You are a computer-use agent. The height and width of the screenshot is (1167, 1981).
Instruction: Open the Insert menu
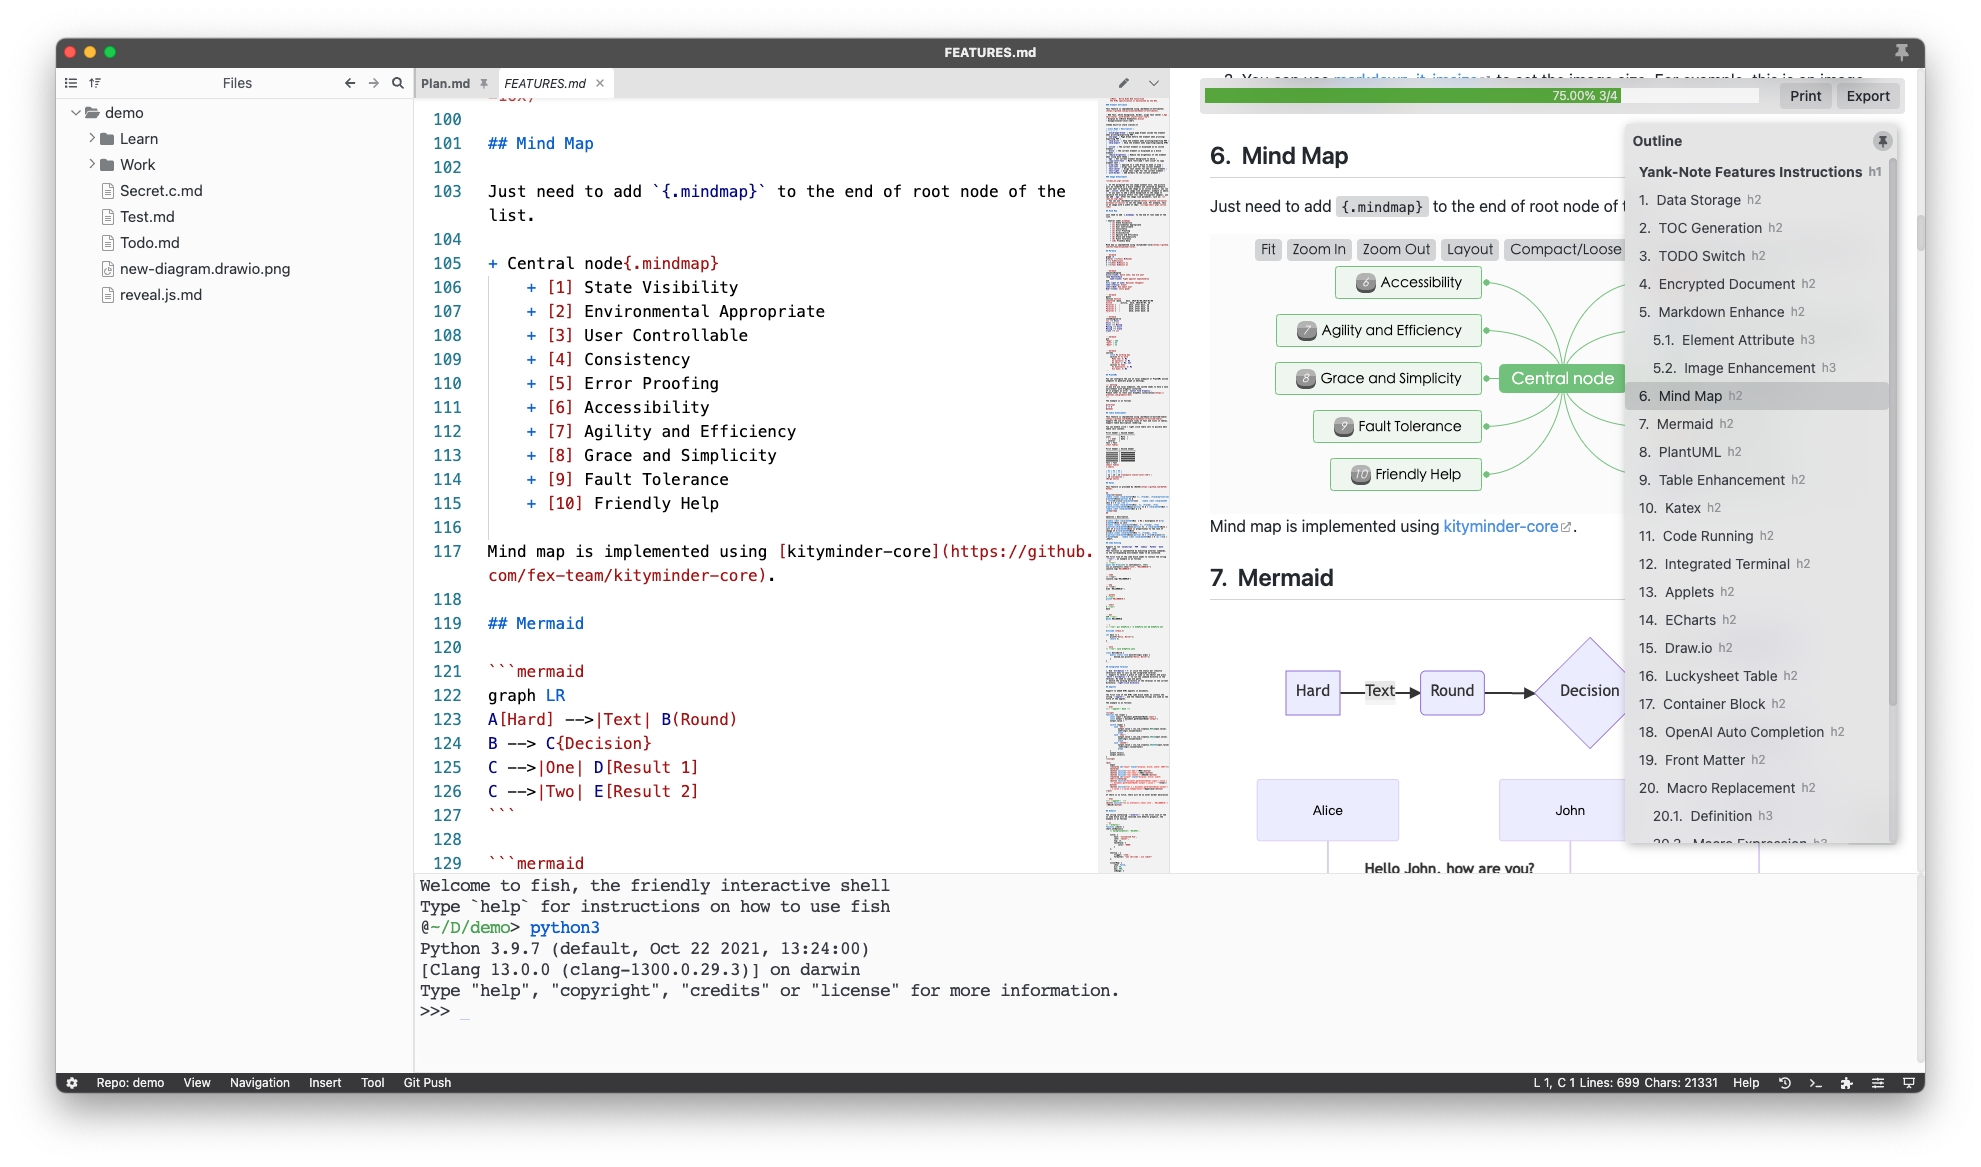pos(325,1082)
